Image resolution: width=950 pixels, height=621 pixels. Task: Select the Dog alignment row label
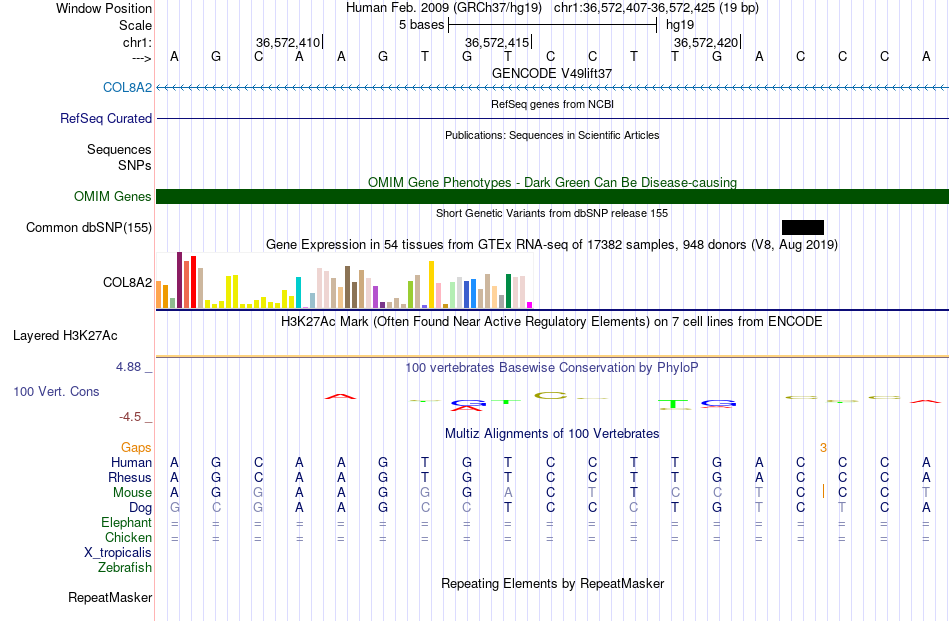tap(141, 507)
